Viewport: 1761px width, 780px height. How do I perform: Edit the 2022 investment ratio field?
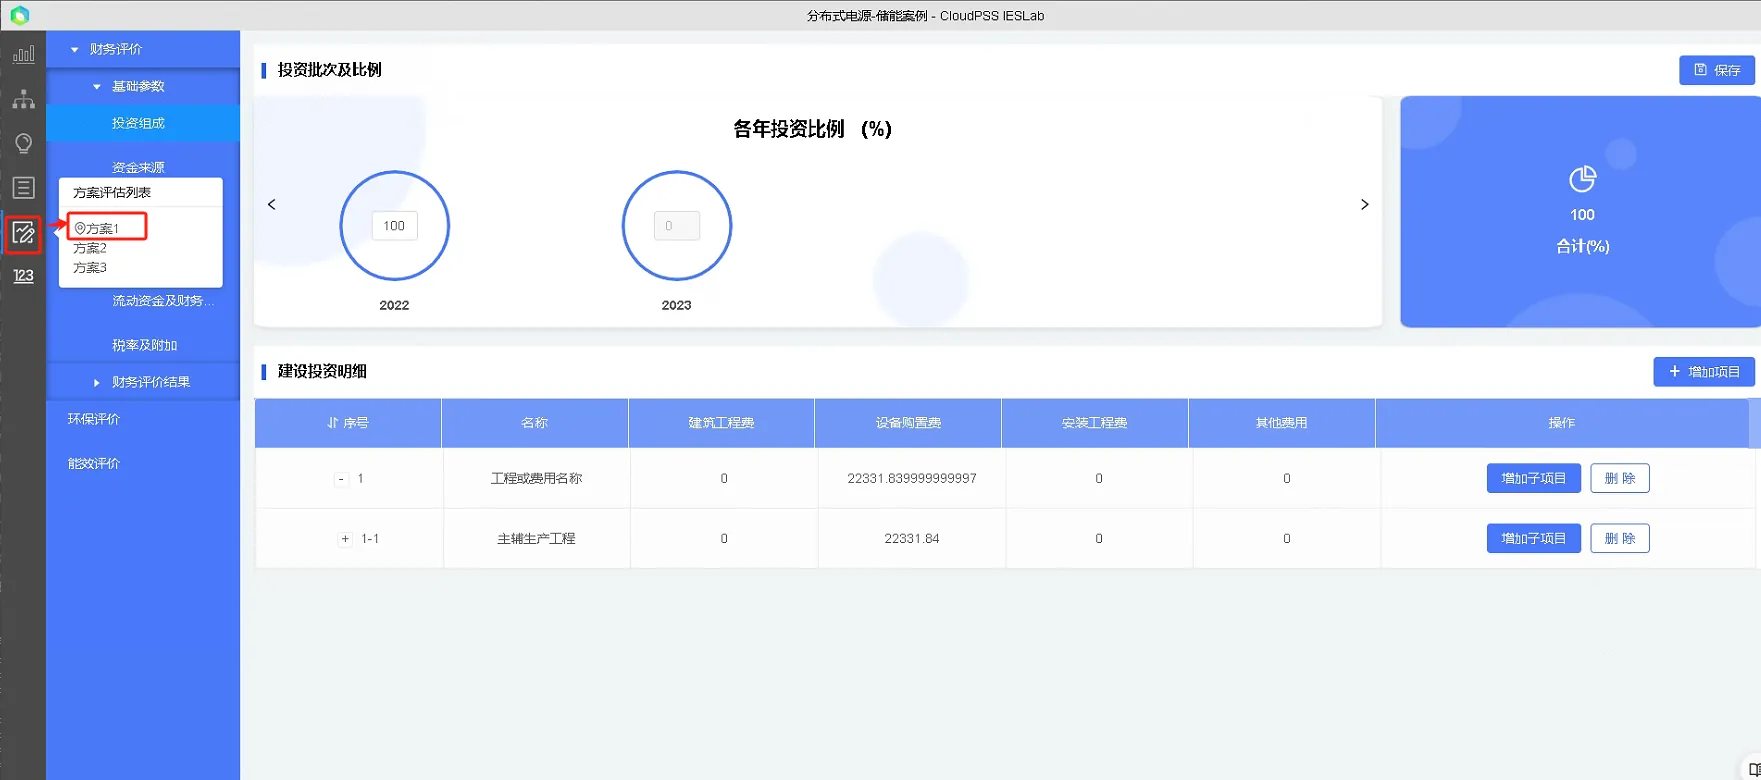coord(394,226)
